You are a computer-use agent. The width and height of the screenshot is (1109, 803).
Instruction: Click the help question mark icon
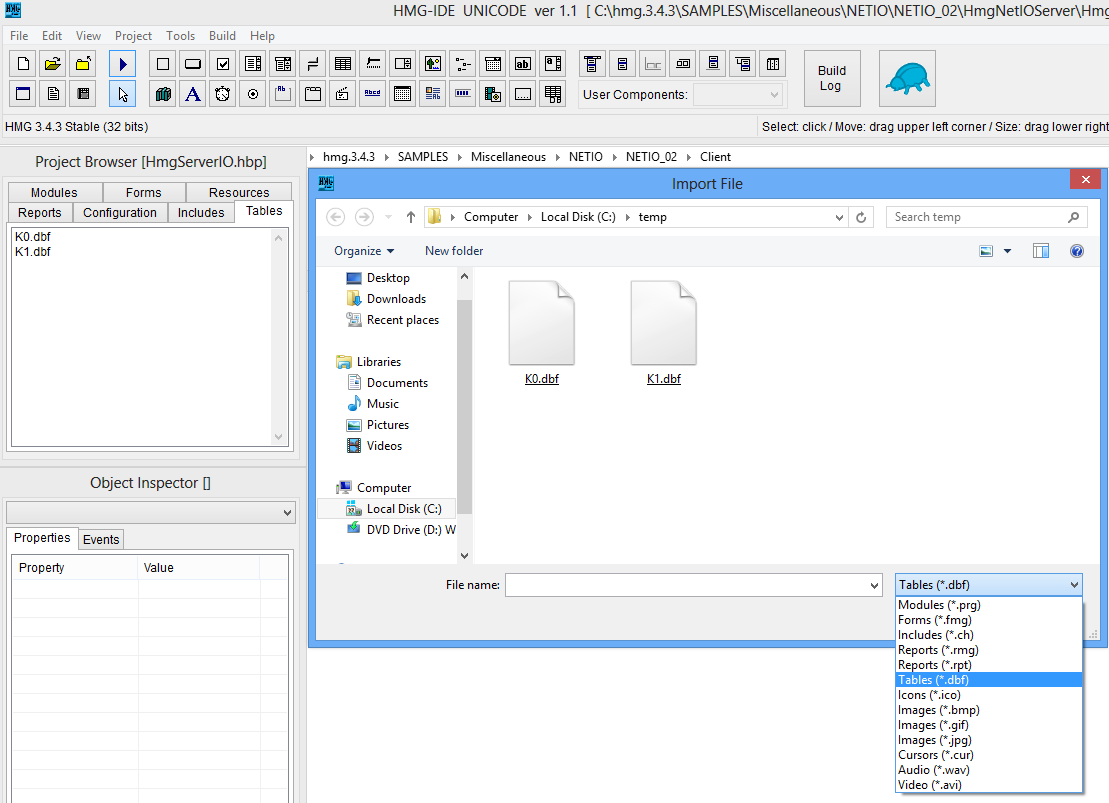click(1076, 250)
